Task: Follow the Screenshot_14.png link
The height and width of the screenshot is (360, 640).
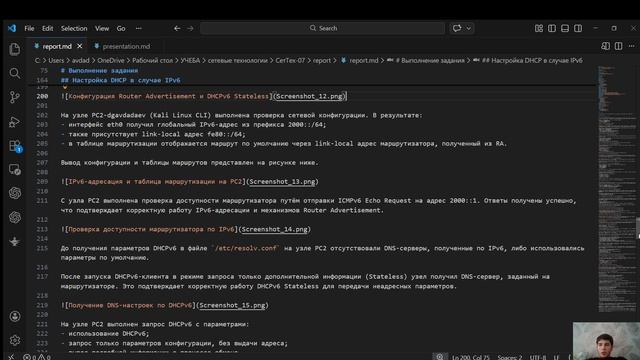Action: click(274, 229)
